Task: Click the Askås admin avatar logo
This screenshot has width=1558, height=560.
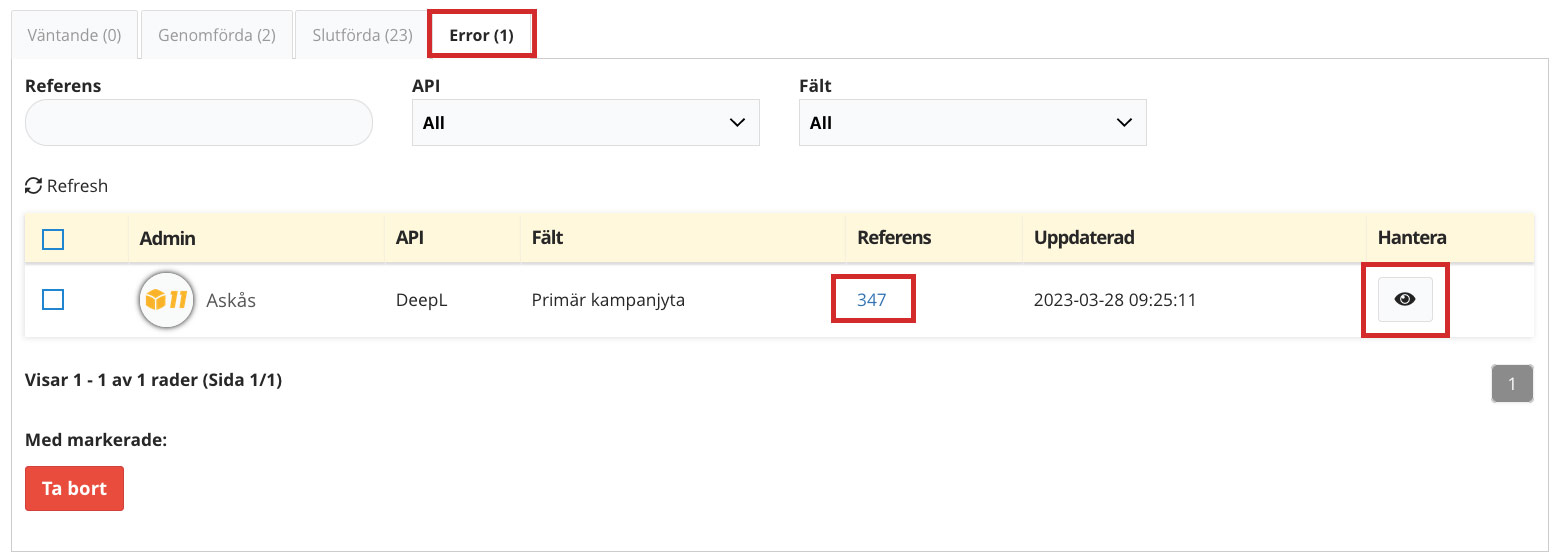Action: 166,299
